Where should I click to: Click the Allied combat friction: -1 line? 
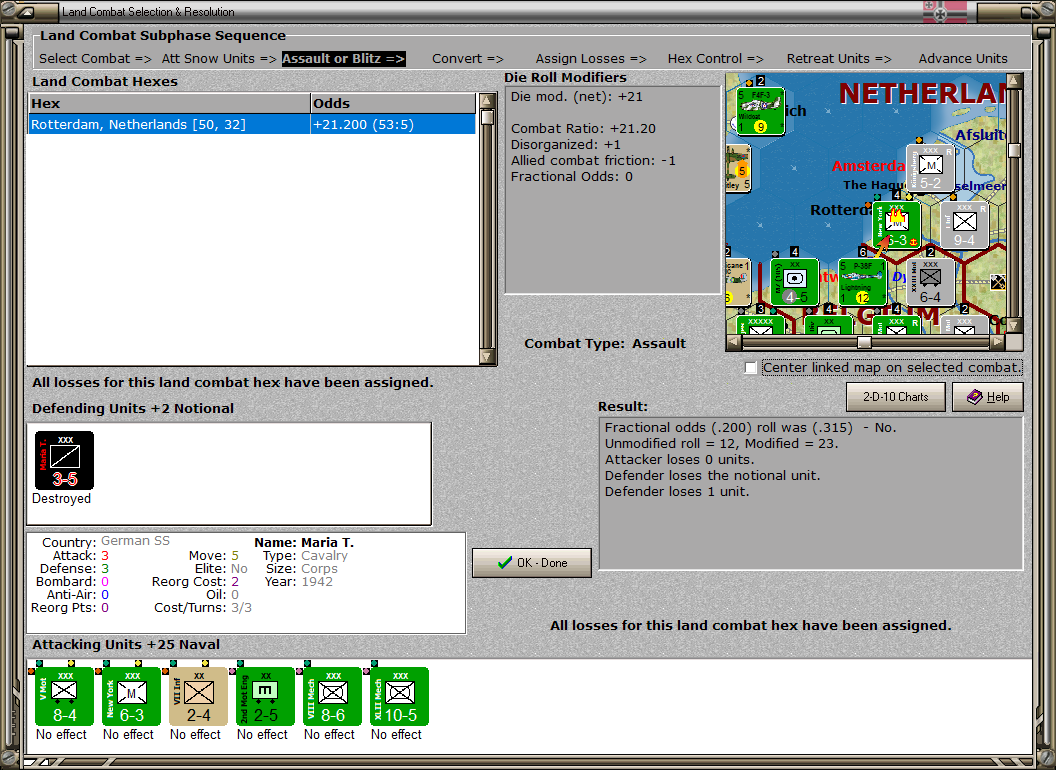click(x=593, y=160)
